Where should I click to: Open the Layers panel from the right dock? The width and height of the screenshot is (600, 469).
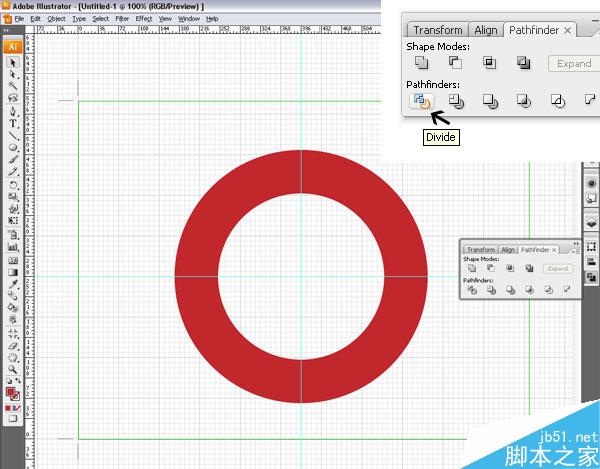(x=591, y=223)
